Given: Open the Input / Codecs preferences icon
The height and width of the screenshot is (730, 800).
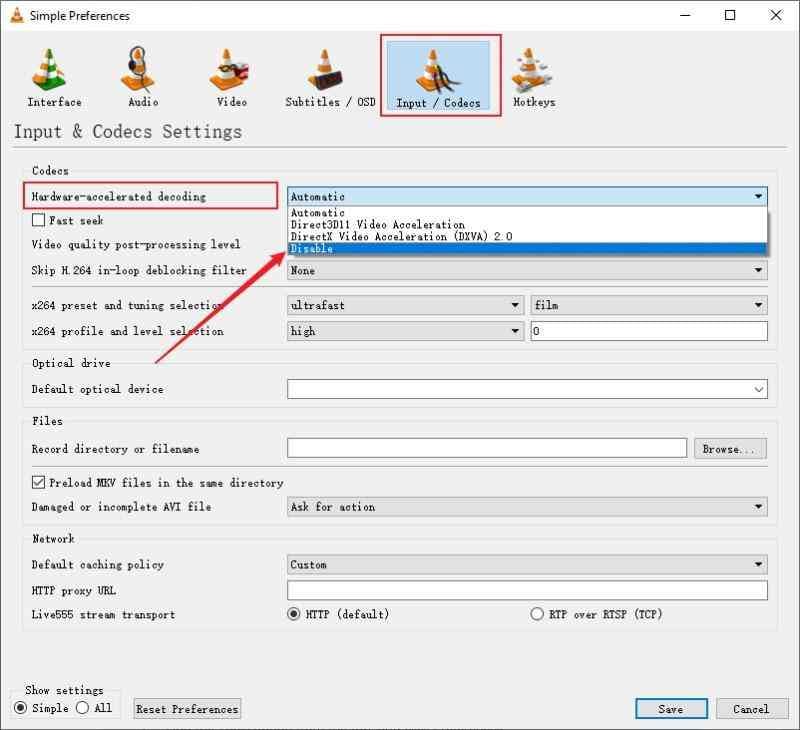Looking at the screenshot, I should pos(438,75).
